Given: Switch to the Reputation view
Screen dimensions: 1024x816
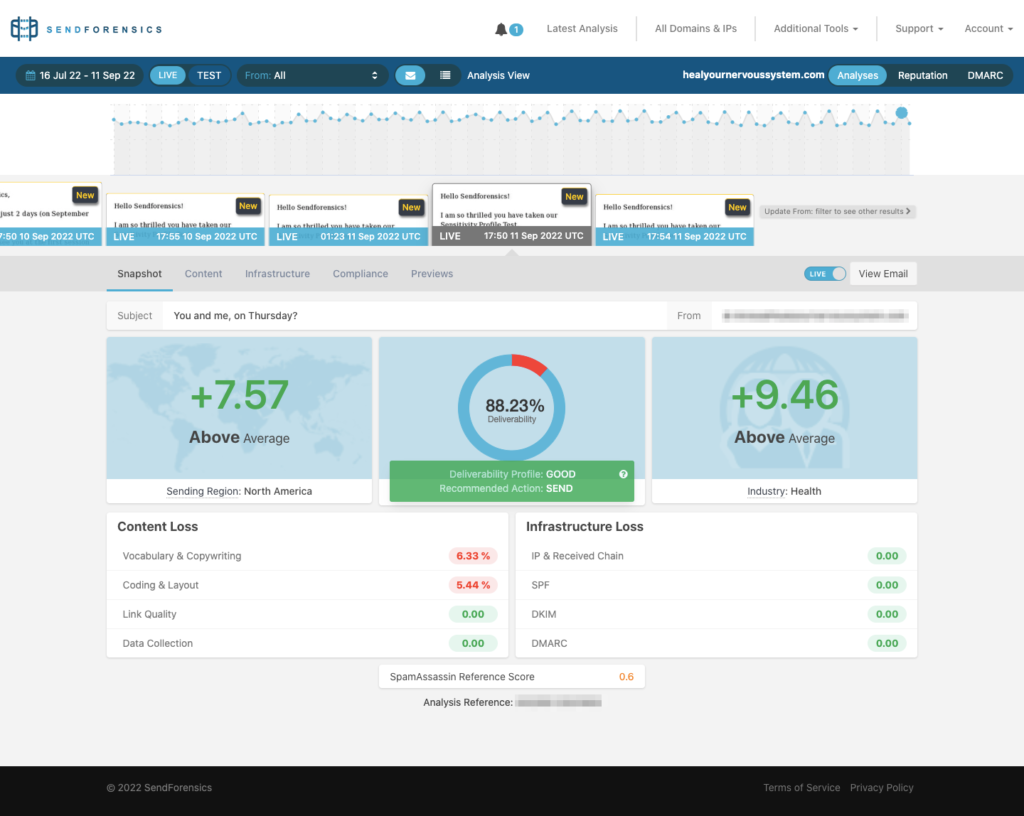Looking at the screenshot, I should click(922, 75).
